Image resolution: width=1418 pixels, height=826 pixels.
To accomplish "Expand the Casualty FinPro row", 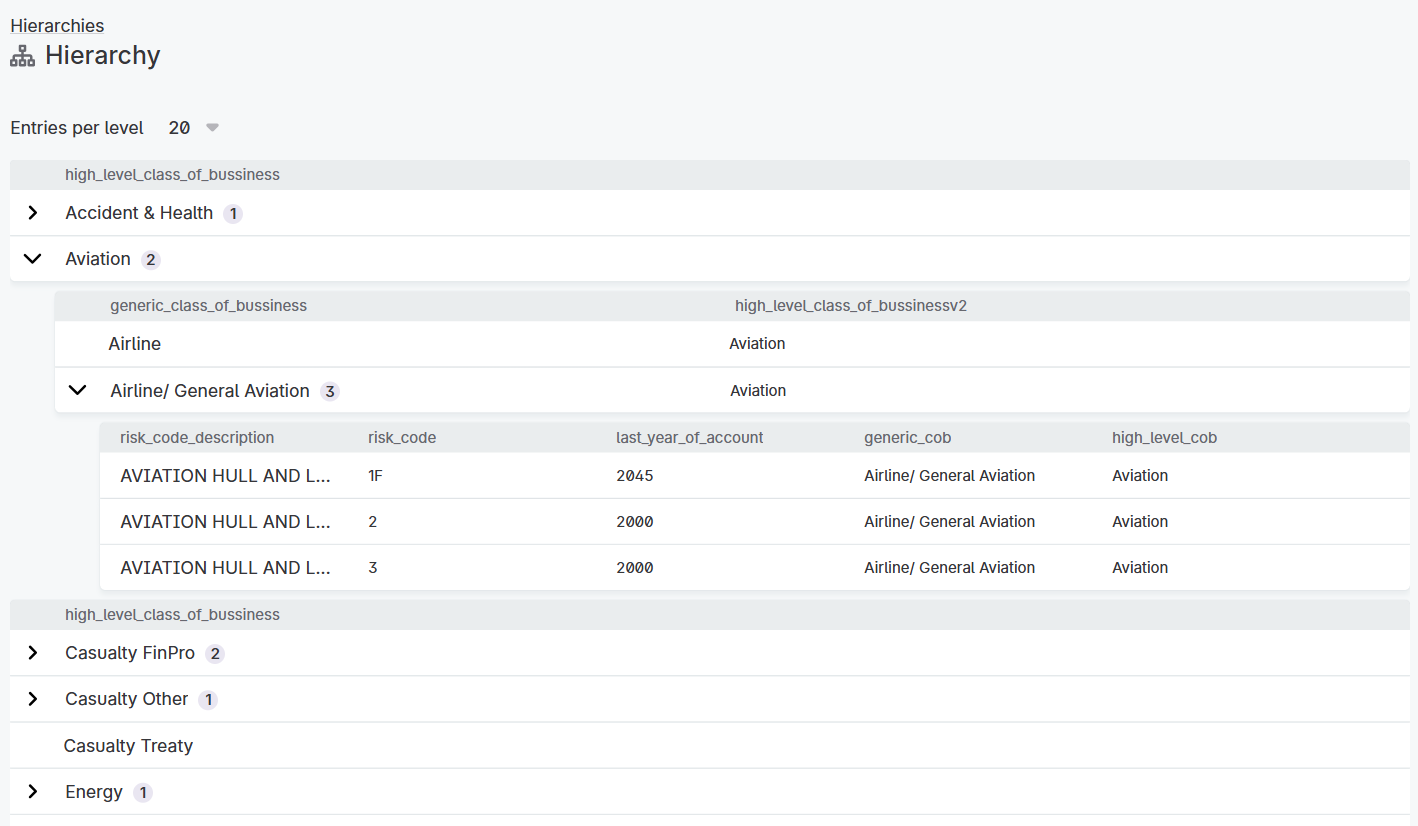I will tap(33, 653).
